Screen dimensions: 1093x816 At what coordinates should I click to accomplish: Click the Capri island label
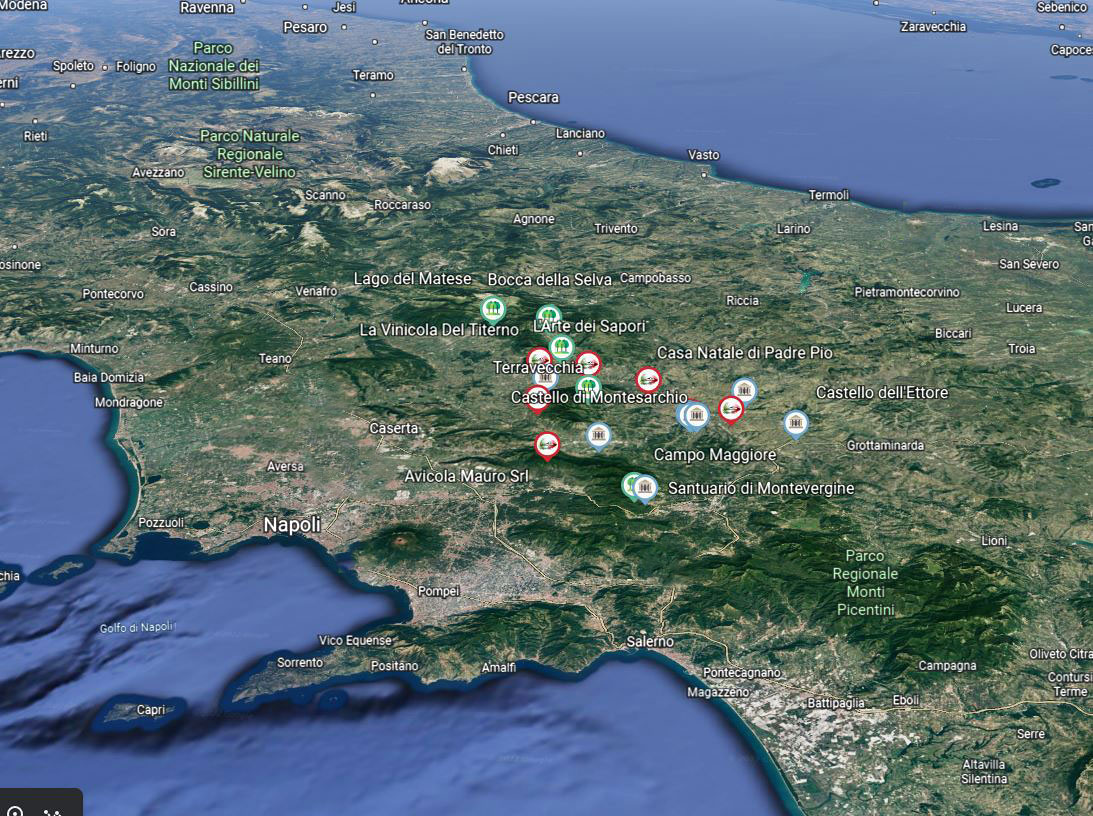click(x=151, y=710)
